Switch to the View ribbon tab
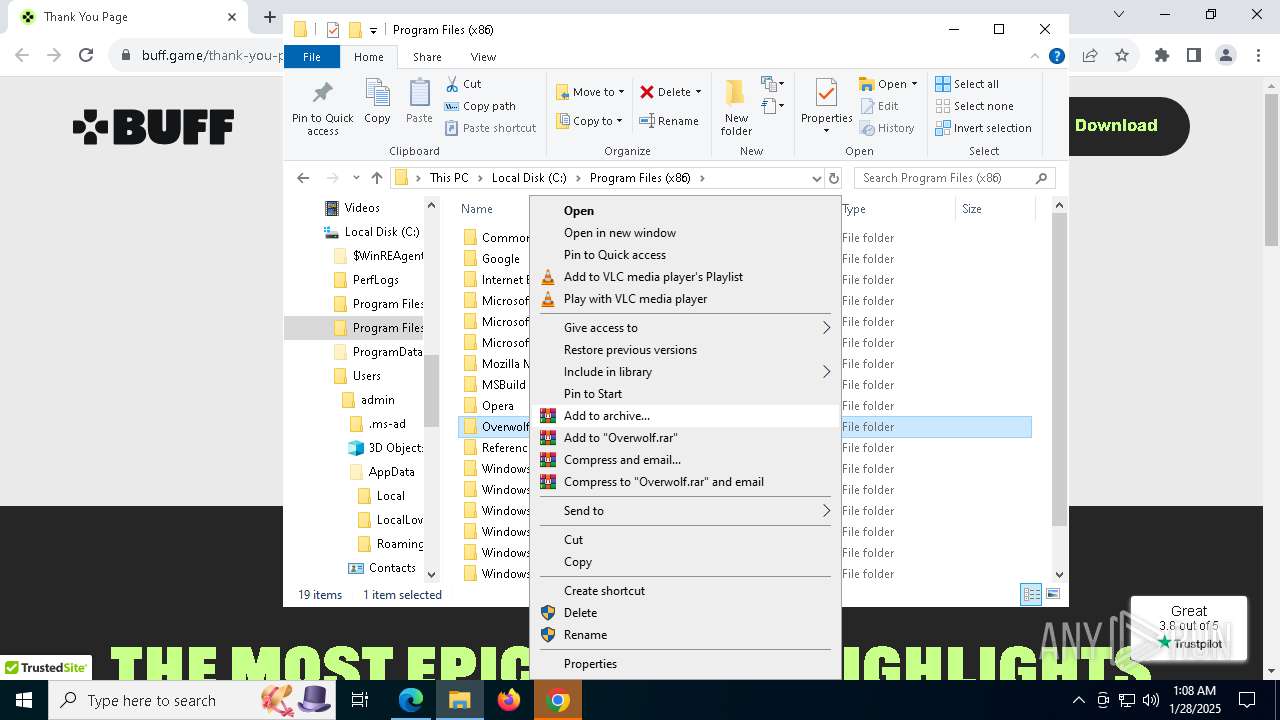 point(483,57)
